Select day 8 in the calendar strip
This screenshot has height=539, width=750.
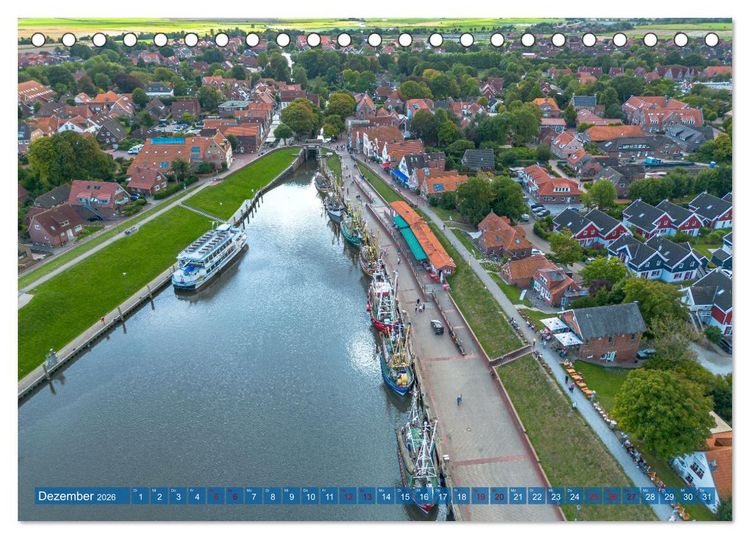[273, 496]
